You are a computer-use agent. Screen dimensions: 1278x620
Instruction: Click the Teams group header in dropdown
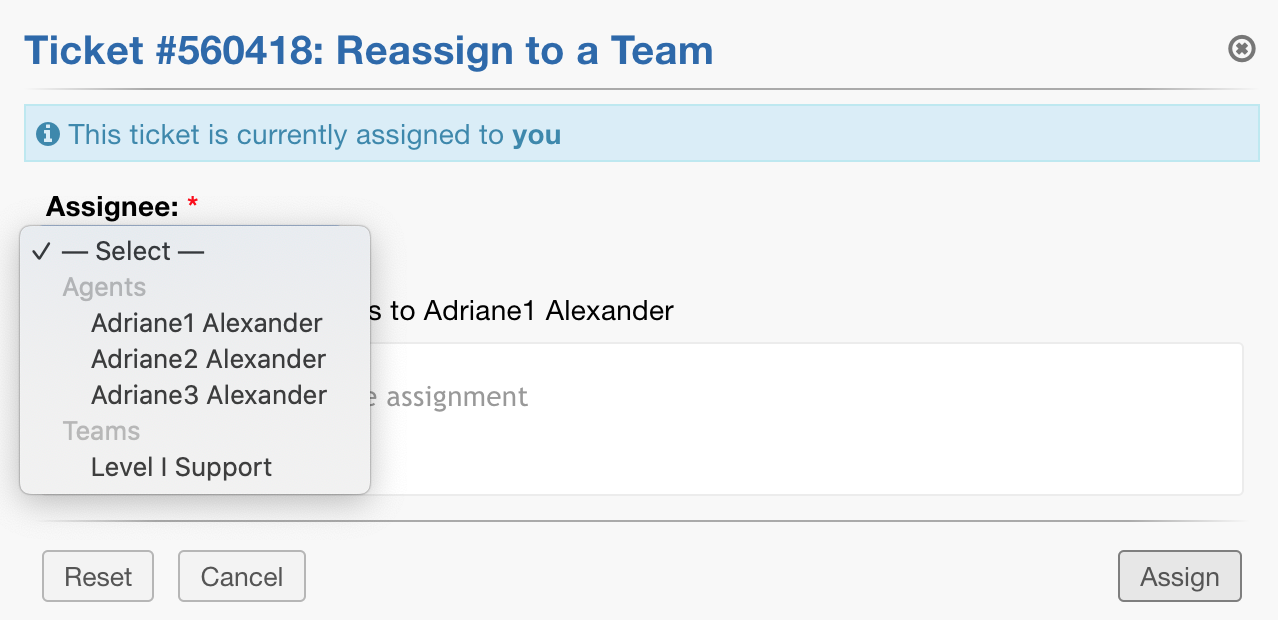click(101, 431)
